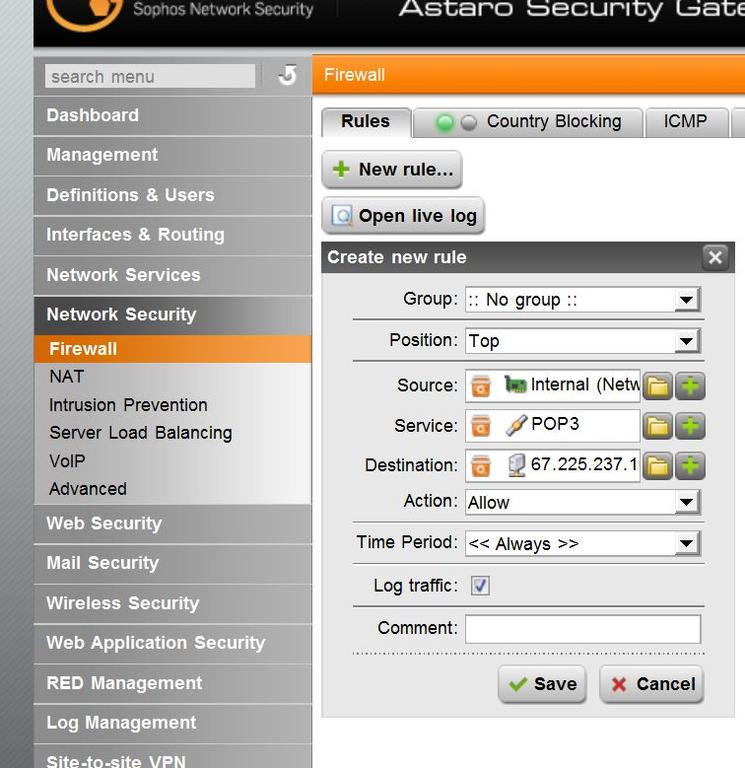
Task: Open the Group dropdown
Action: (x=583, y=300)
